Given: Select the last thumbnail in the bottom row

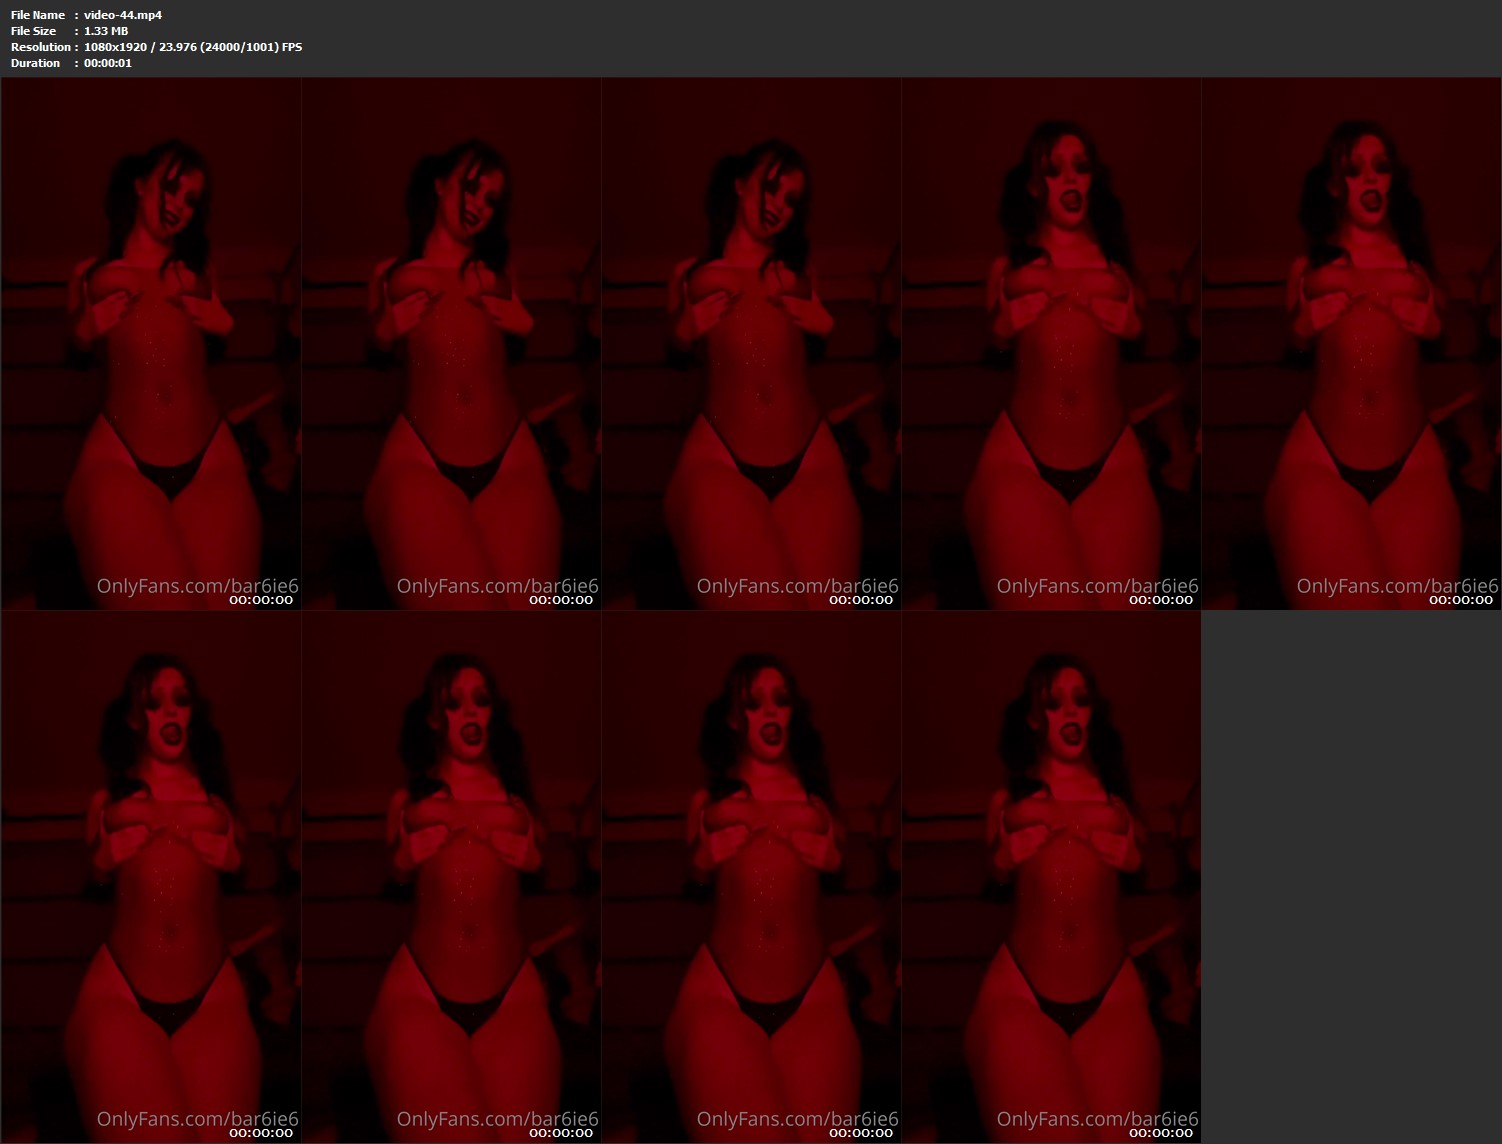Looking at the screenshot, I should pos(1051,877).
